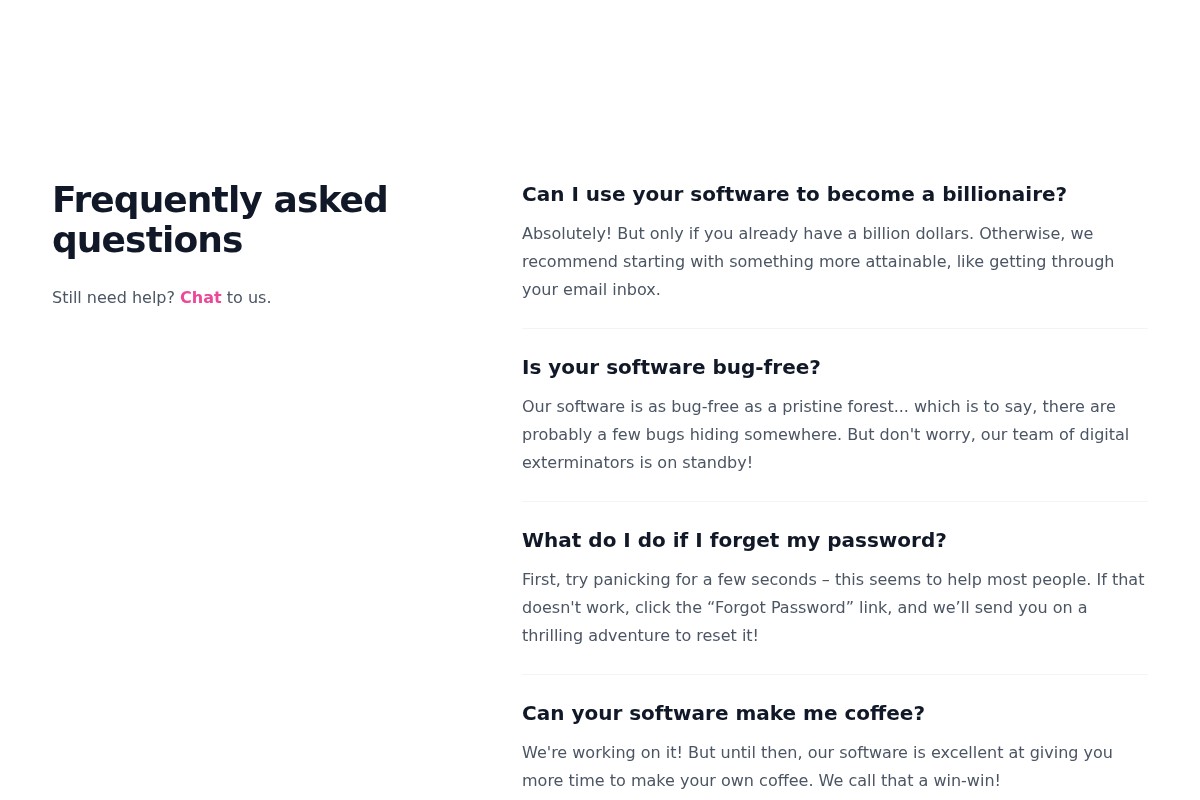
Task: Click the answer starting "Our software is as bug-free"
Action: point(825,434)
